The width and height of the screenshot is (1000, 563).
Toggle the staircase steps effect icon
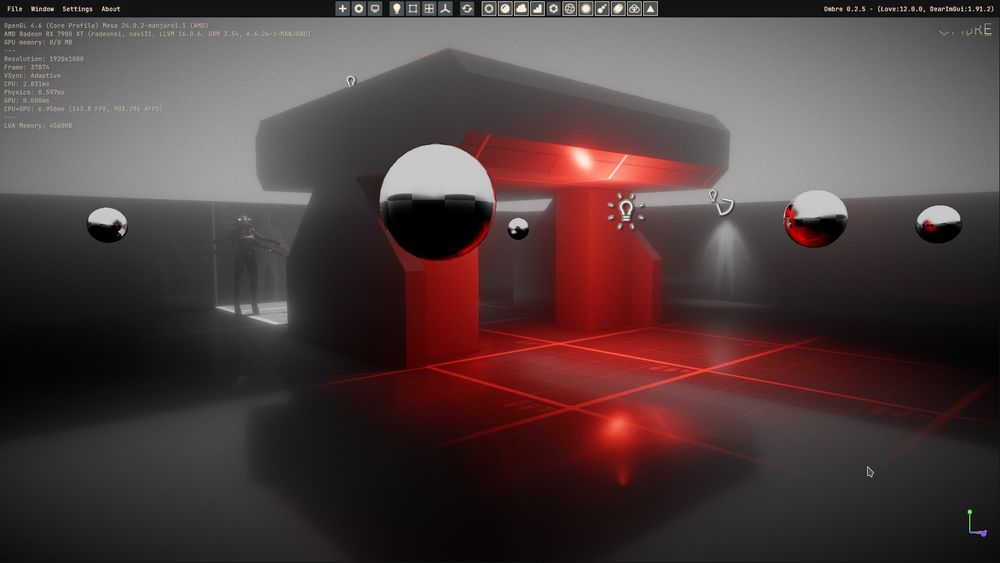(538, 8)
